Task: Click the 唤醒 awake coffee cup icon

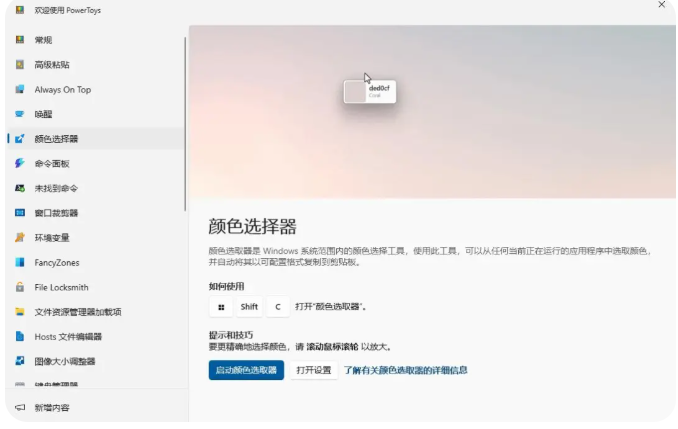Action: click(20, 114)
